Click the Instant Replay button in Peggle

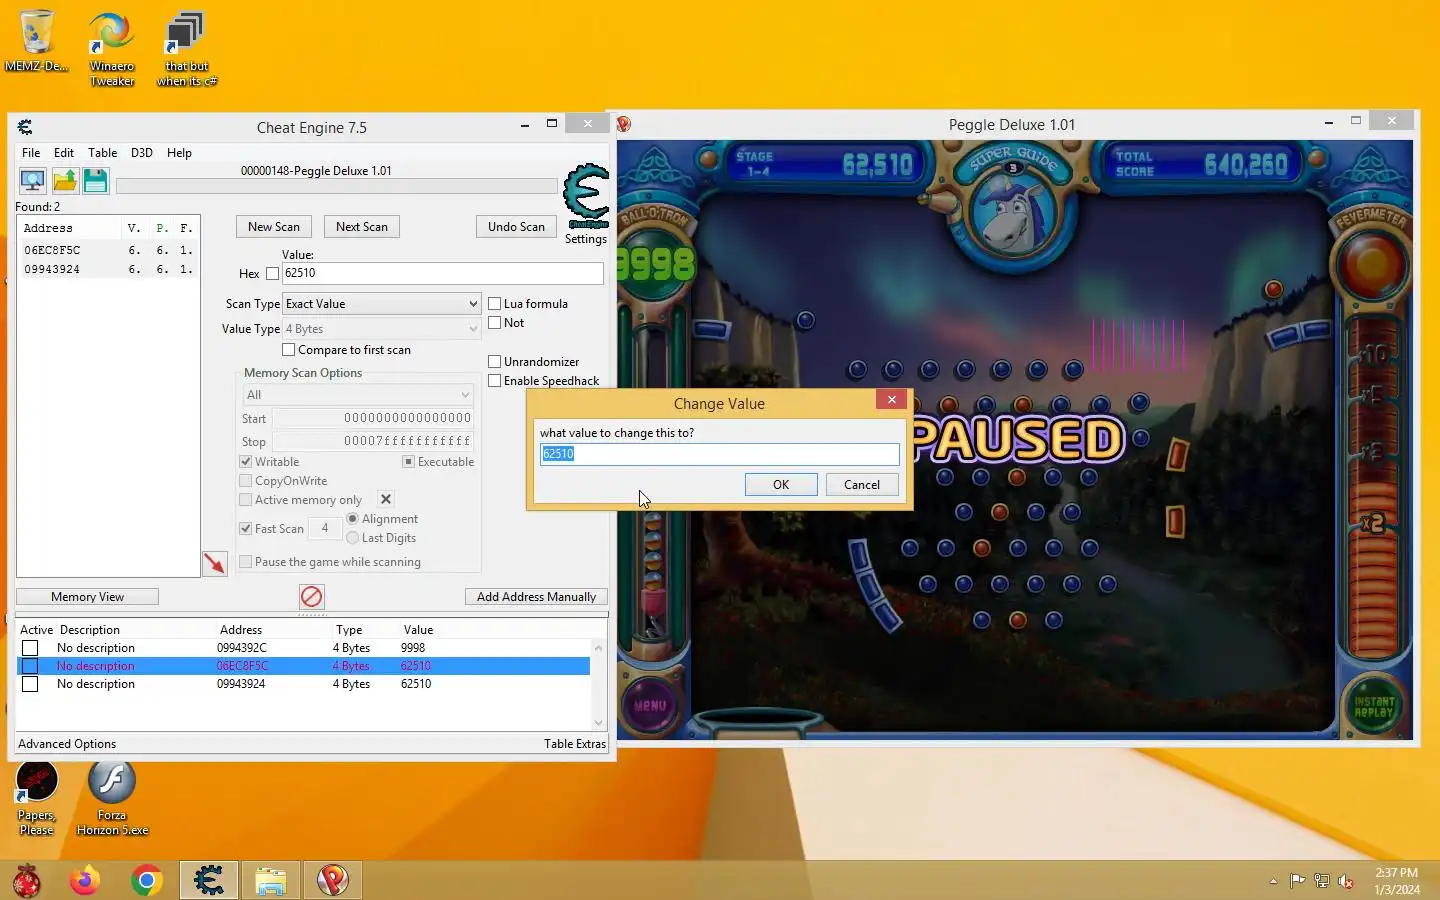point(1373,706)
